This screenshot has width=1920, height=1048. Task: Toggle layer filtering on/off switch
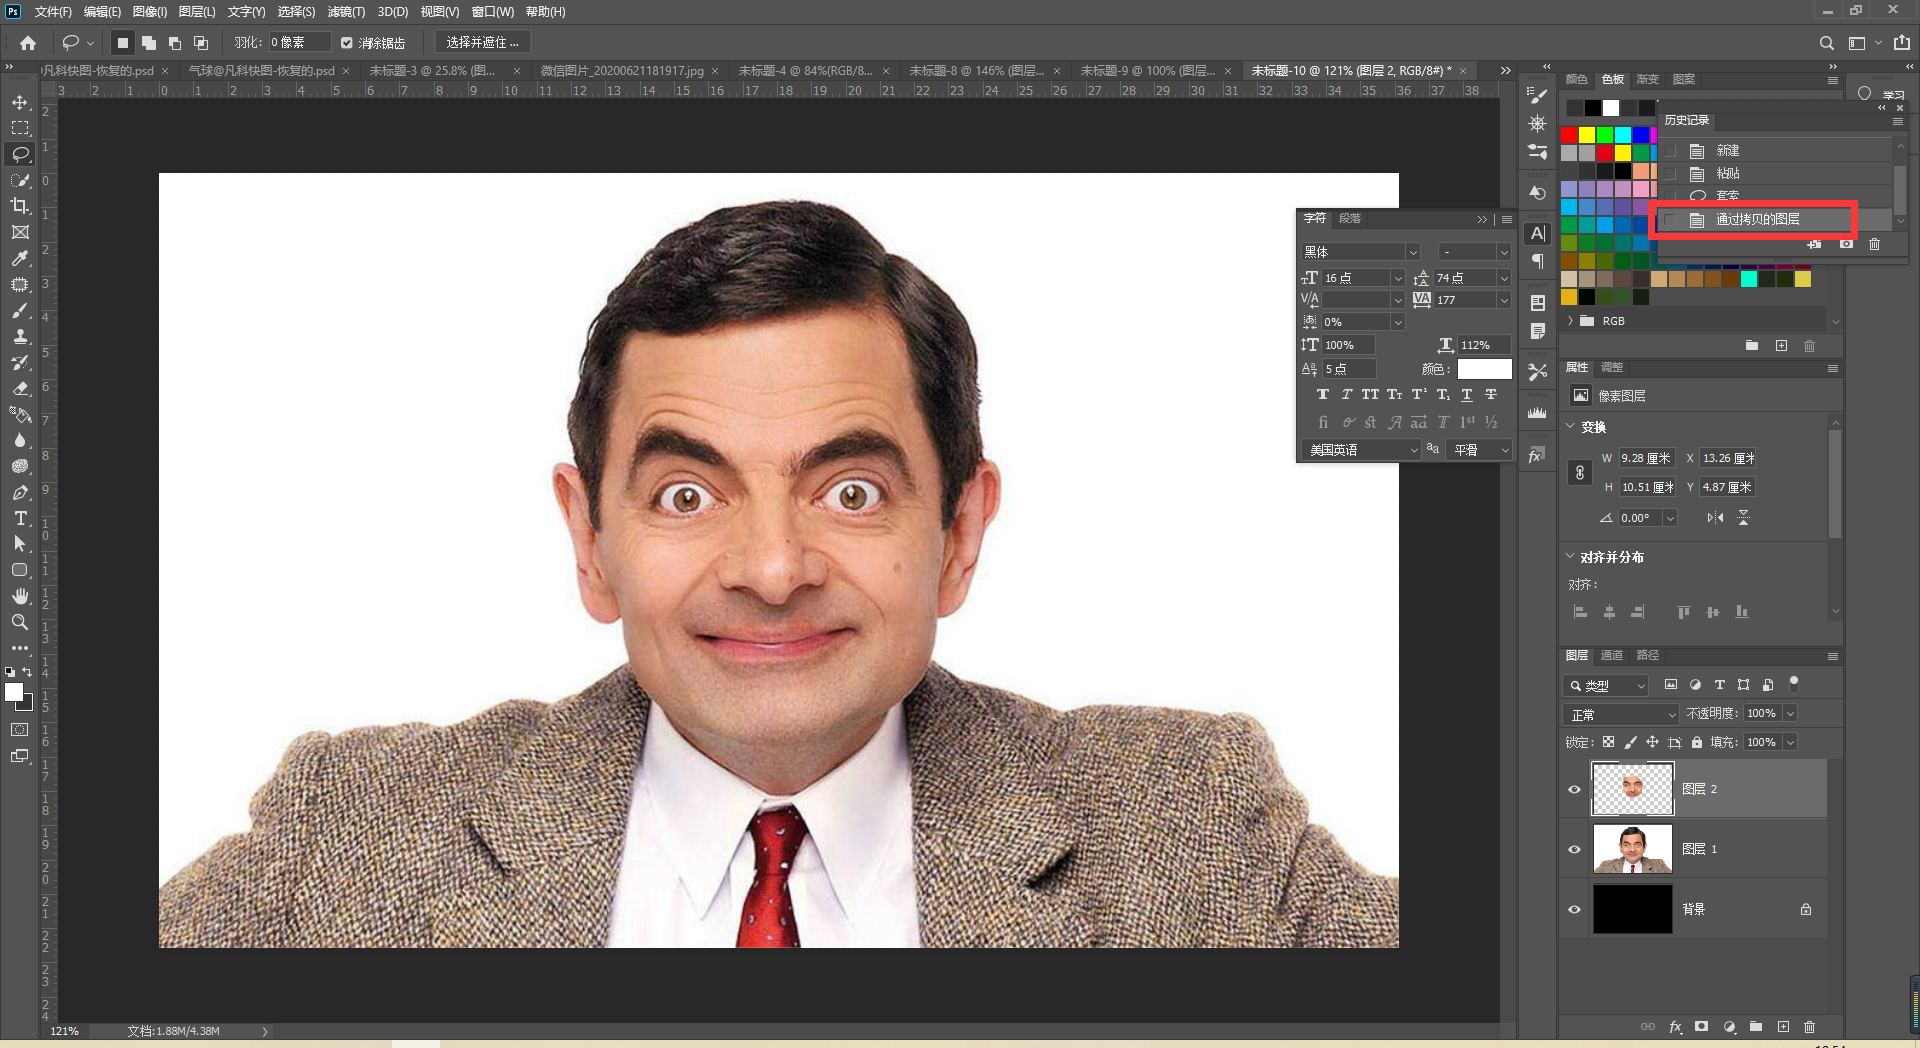1794,684
